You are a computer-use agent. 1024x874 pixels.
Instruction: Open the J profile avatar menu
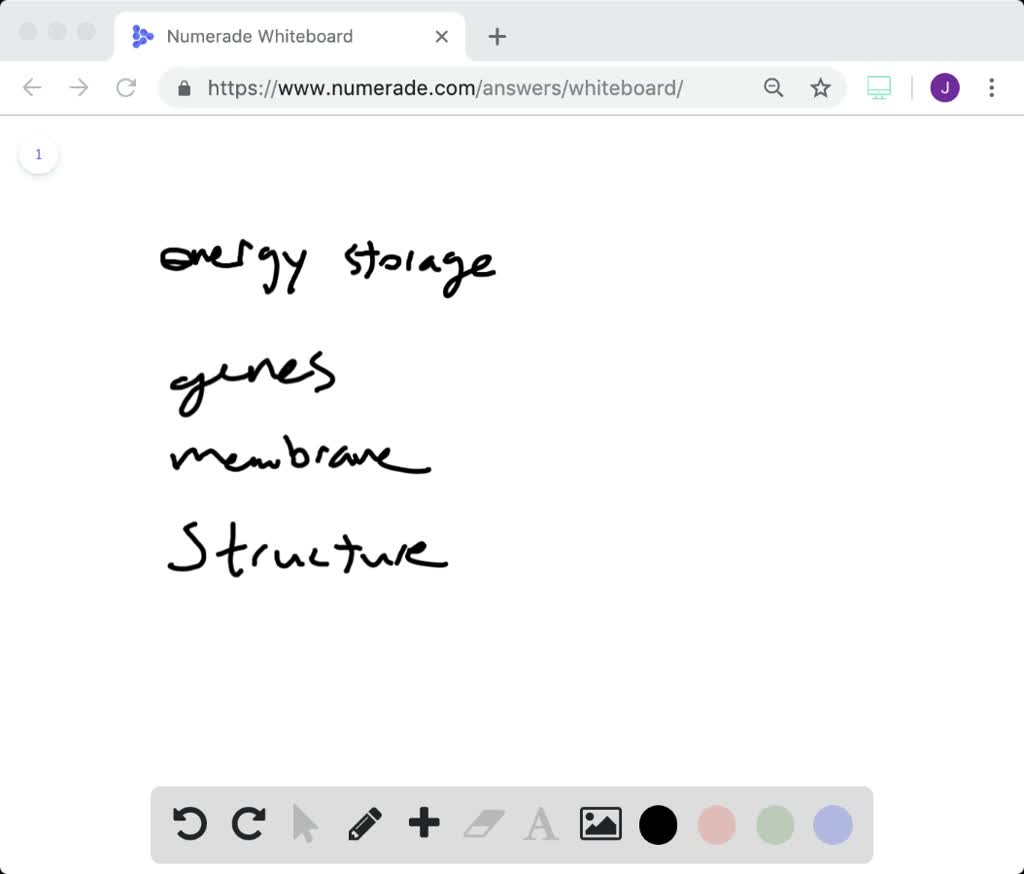point(944,87)
